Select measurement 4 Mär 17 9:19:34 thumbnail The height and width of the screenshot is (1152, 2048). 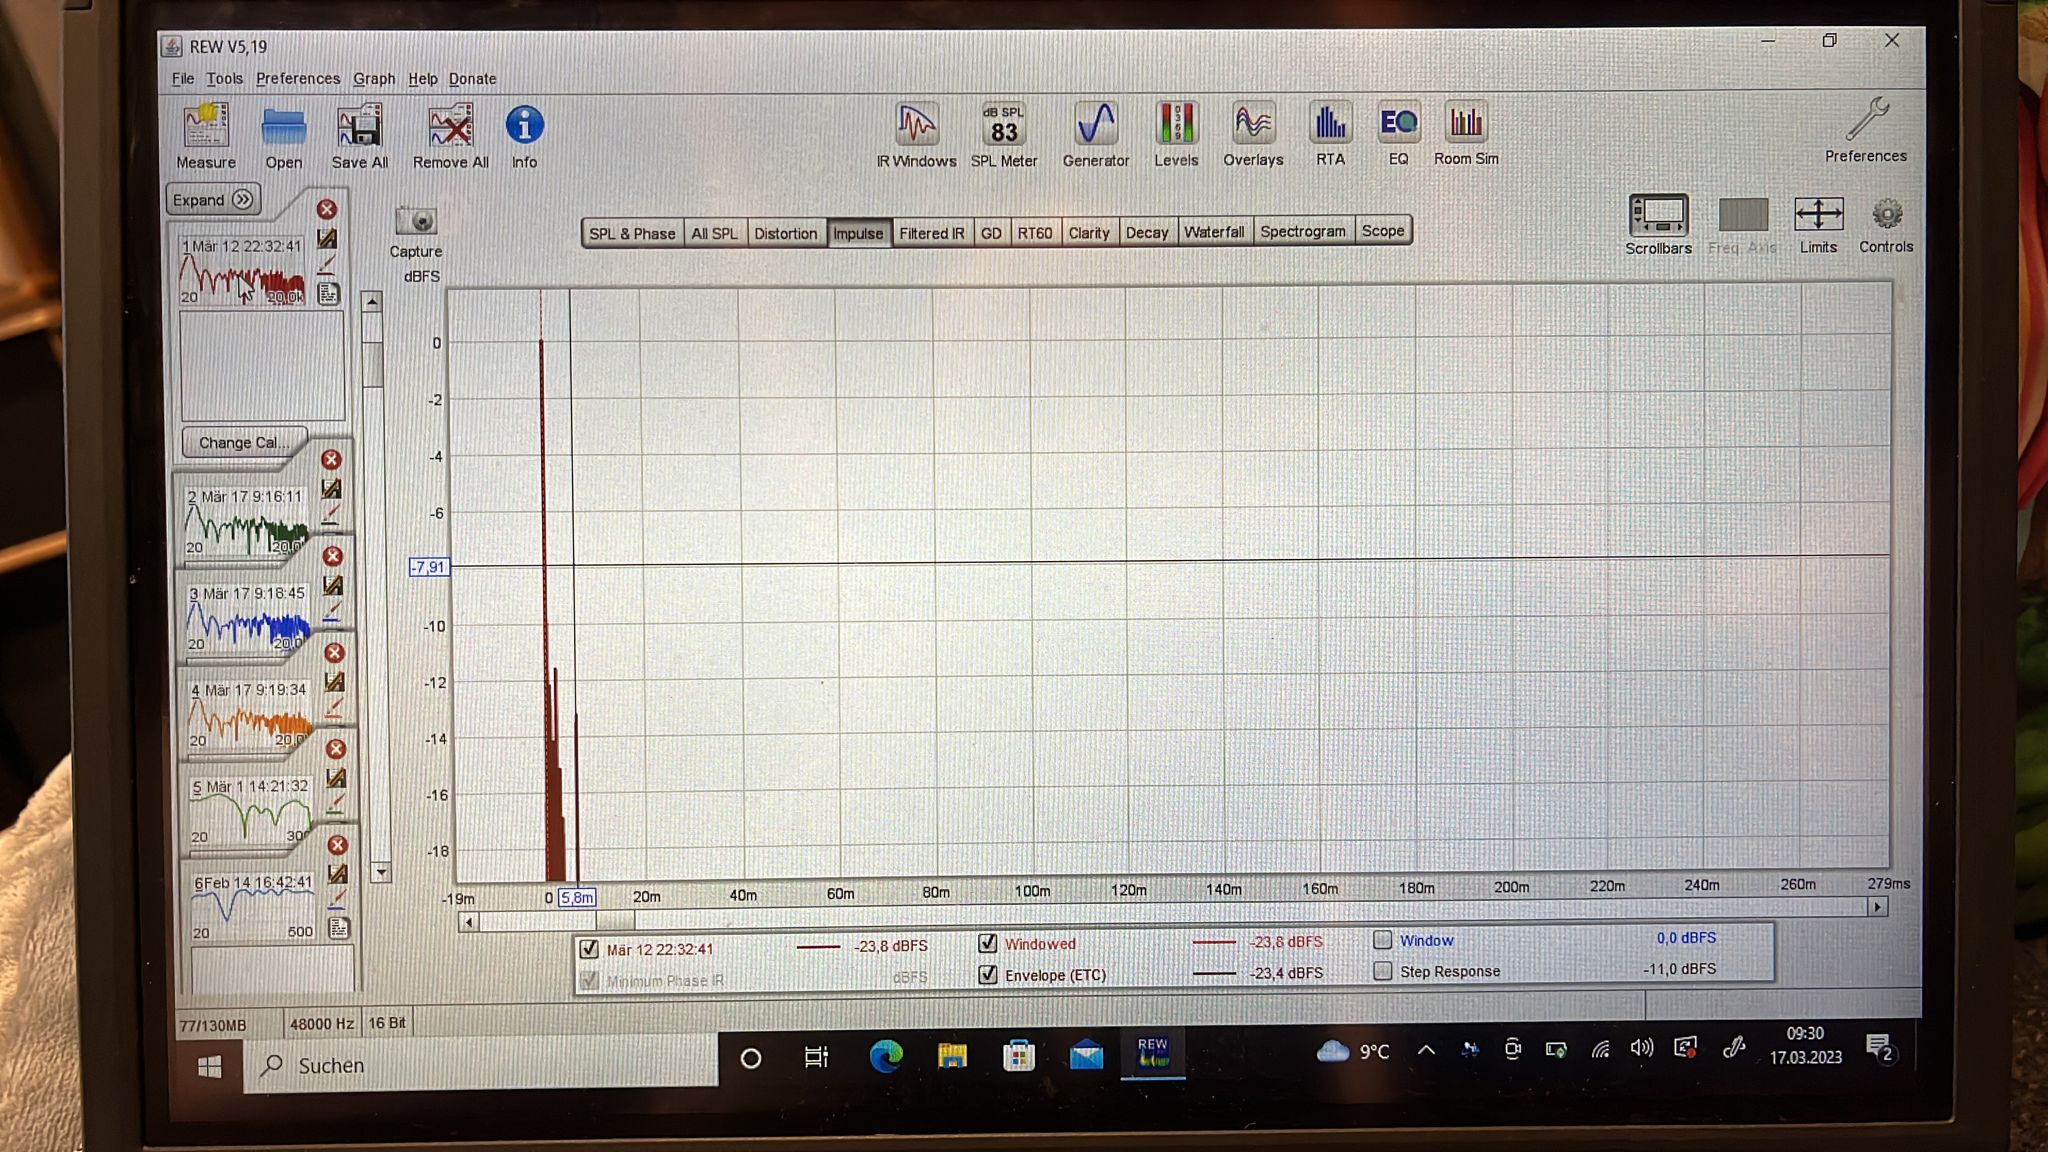point(250,718)
